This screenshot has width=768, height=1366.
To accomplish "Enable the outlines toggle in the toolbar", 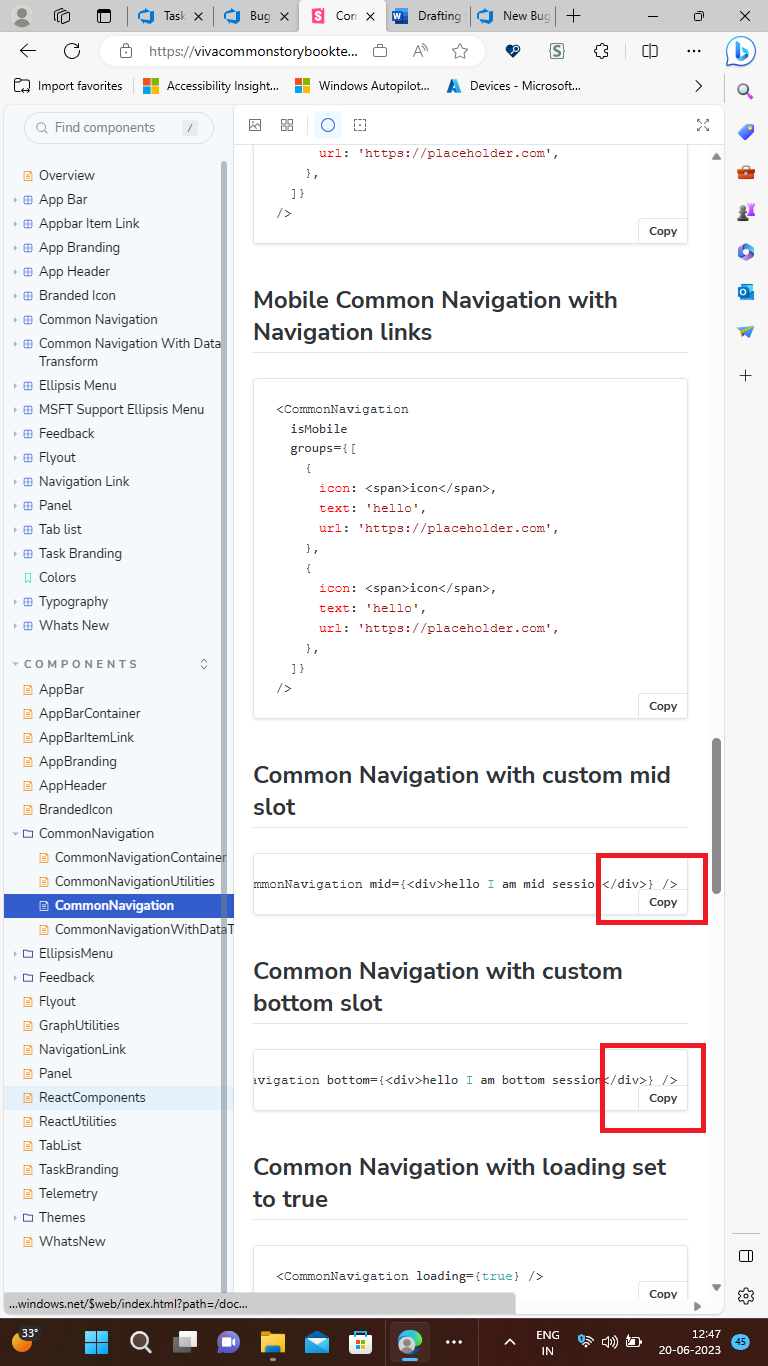I will pyautogui.click(x=328, y=125).
